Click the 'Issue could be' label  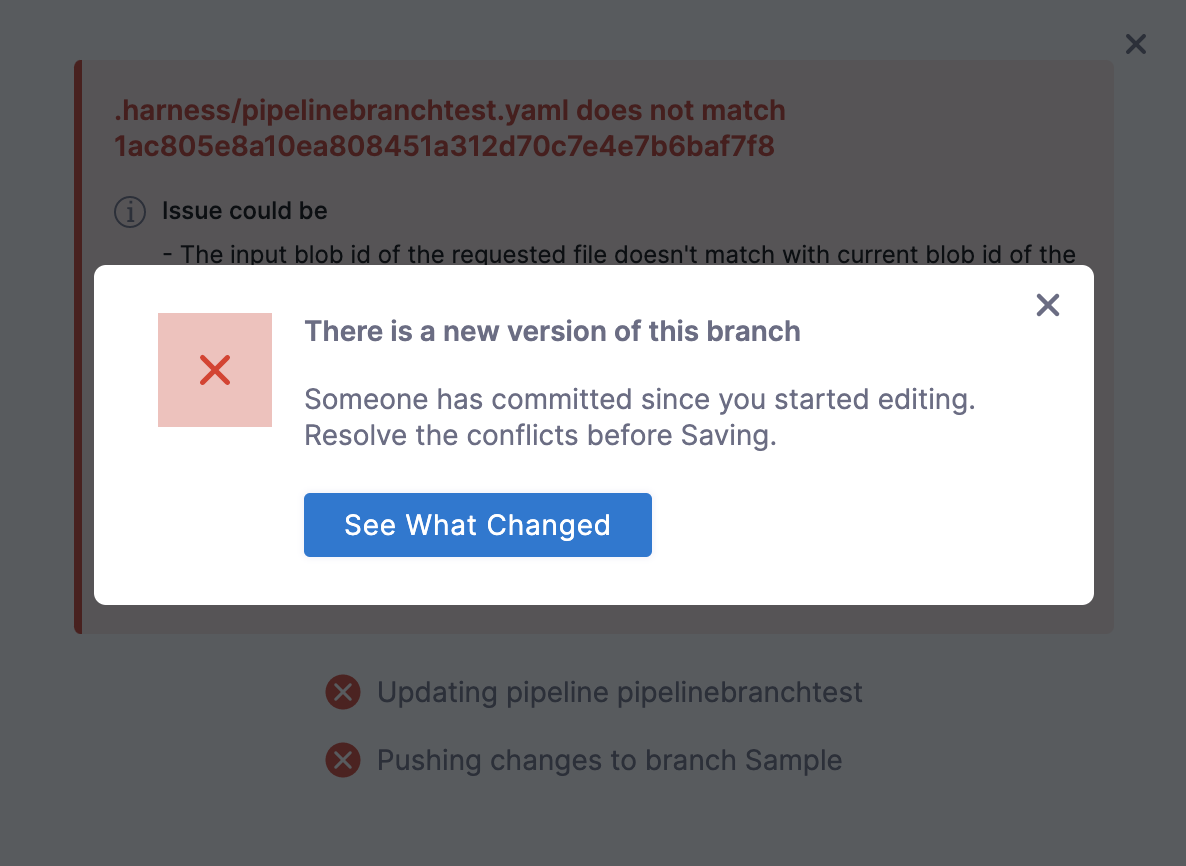pyautogui.click(x=245, y=212)
